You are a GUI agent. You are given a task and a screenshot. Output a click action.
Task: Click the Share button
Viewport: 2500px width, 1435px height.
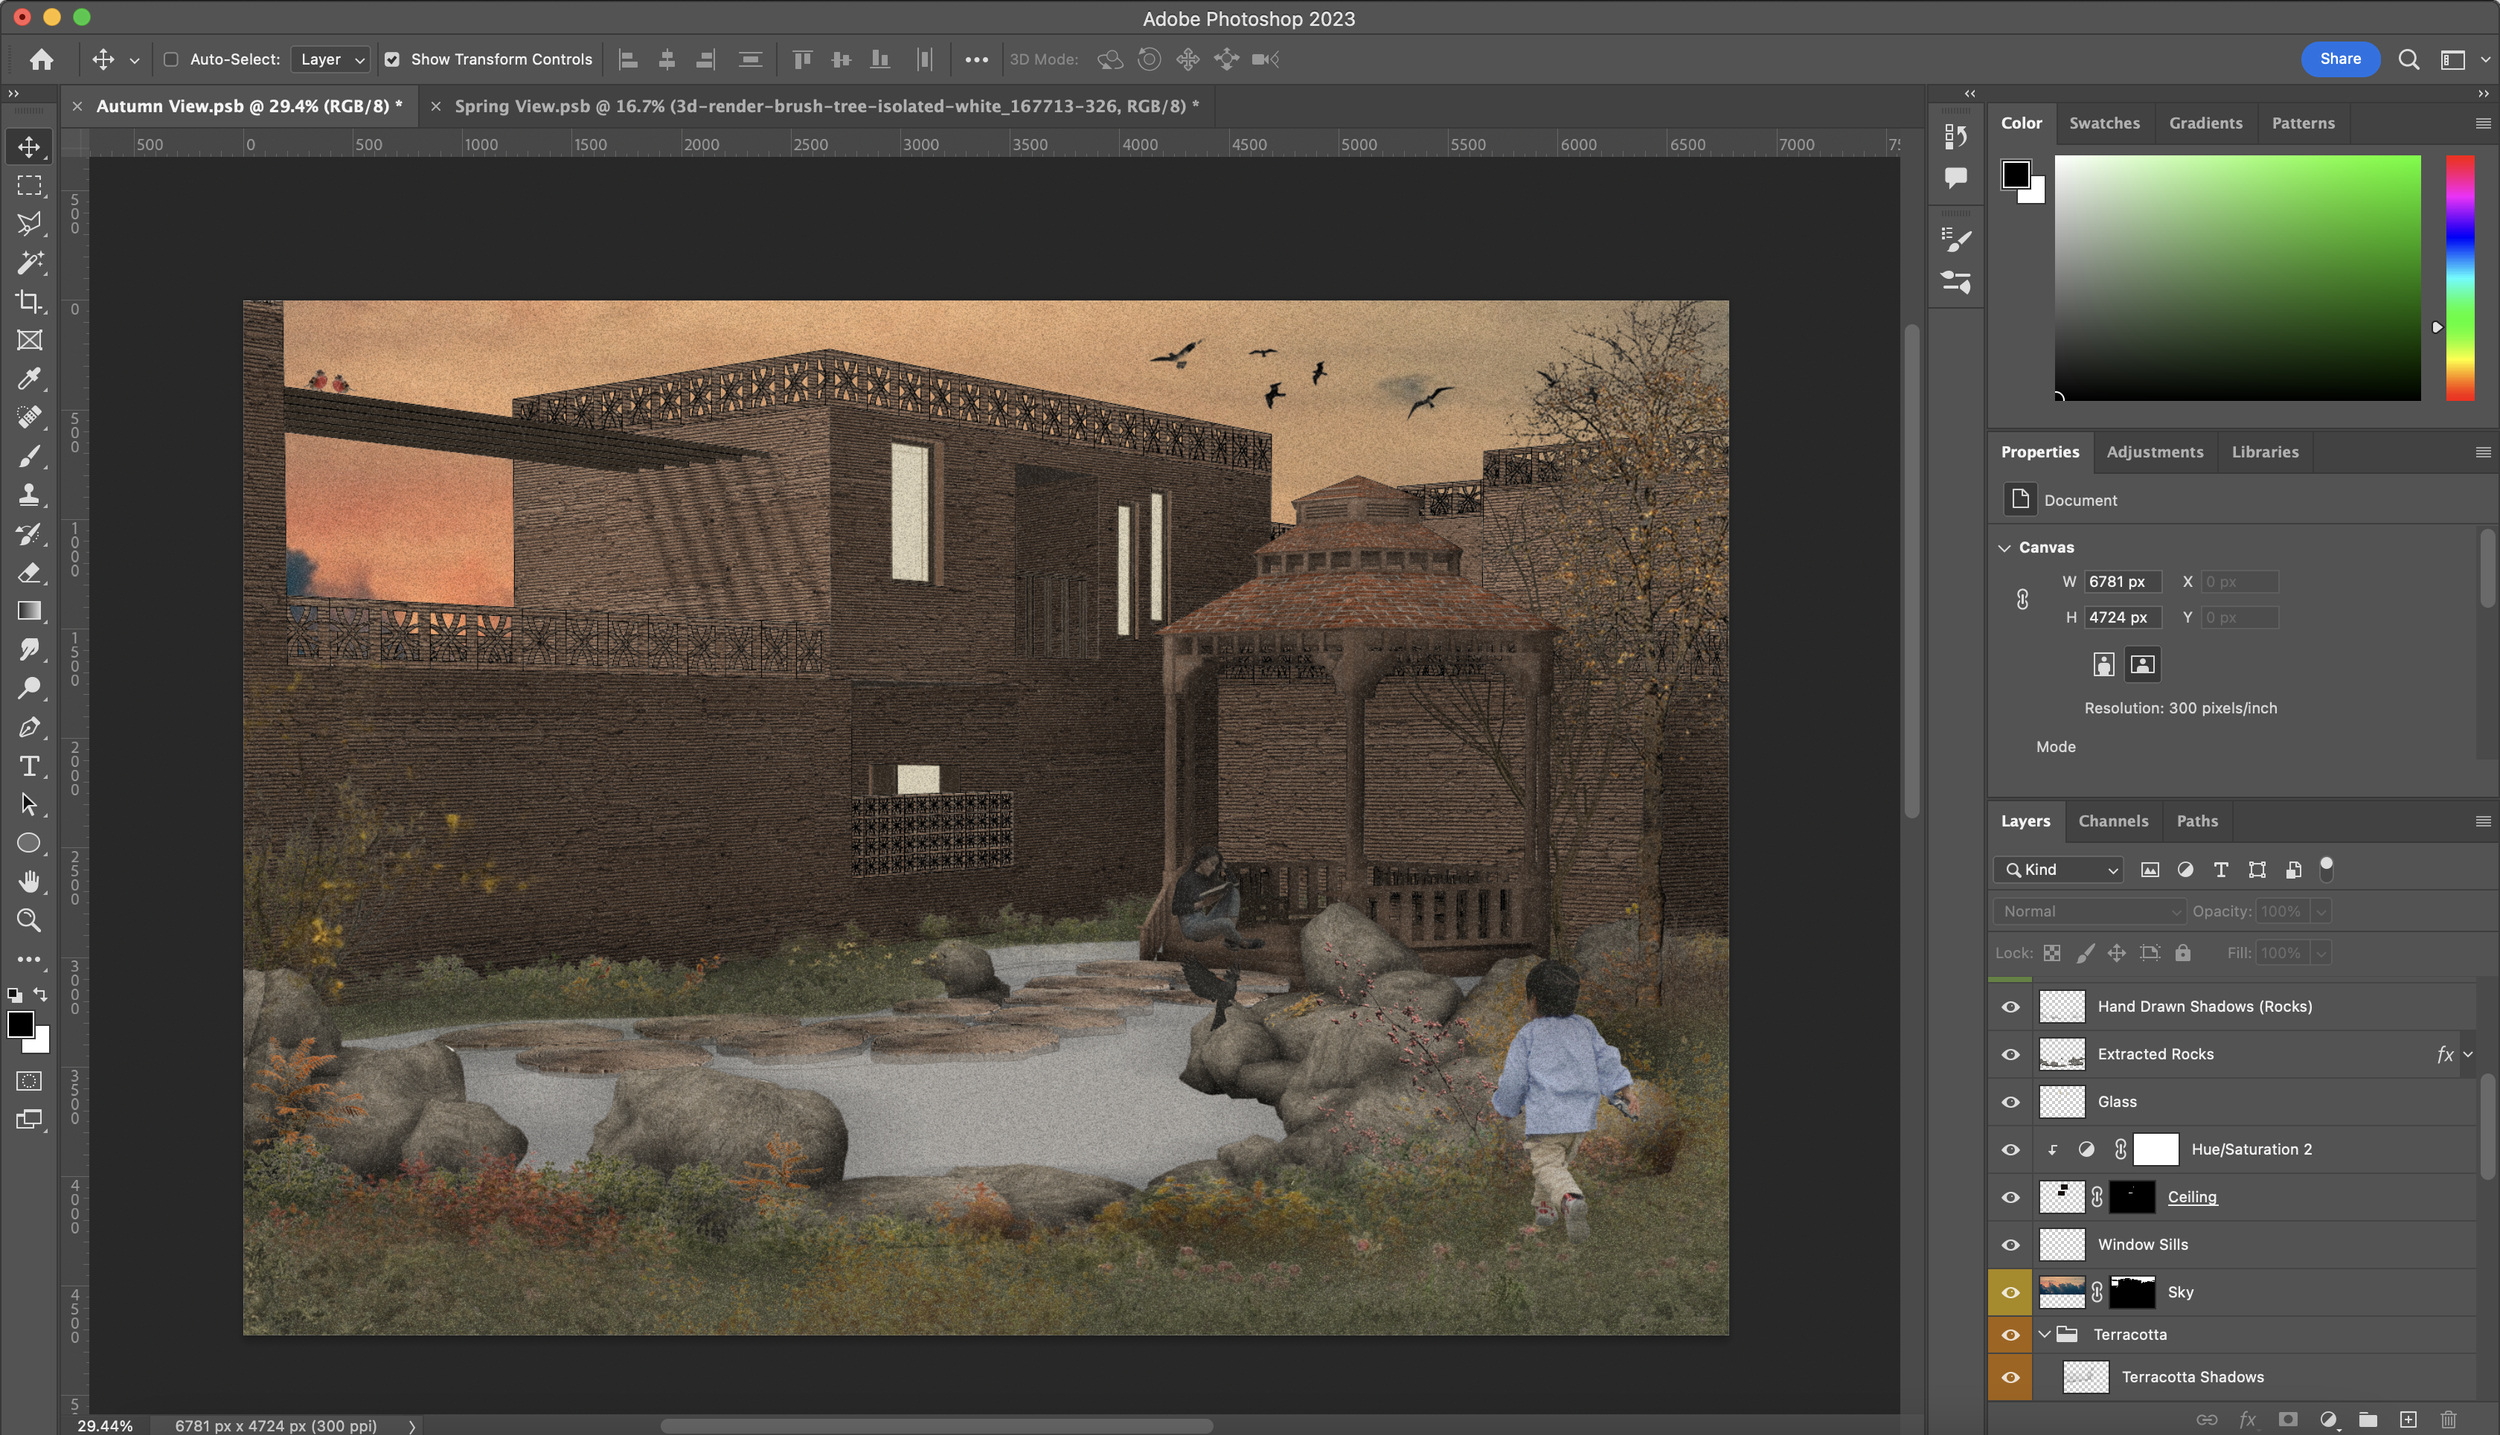coord(2340,59)
